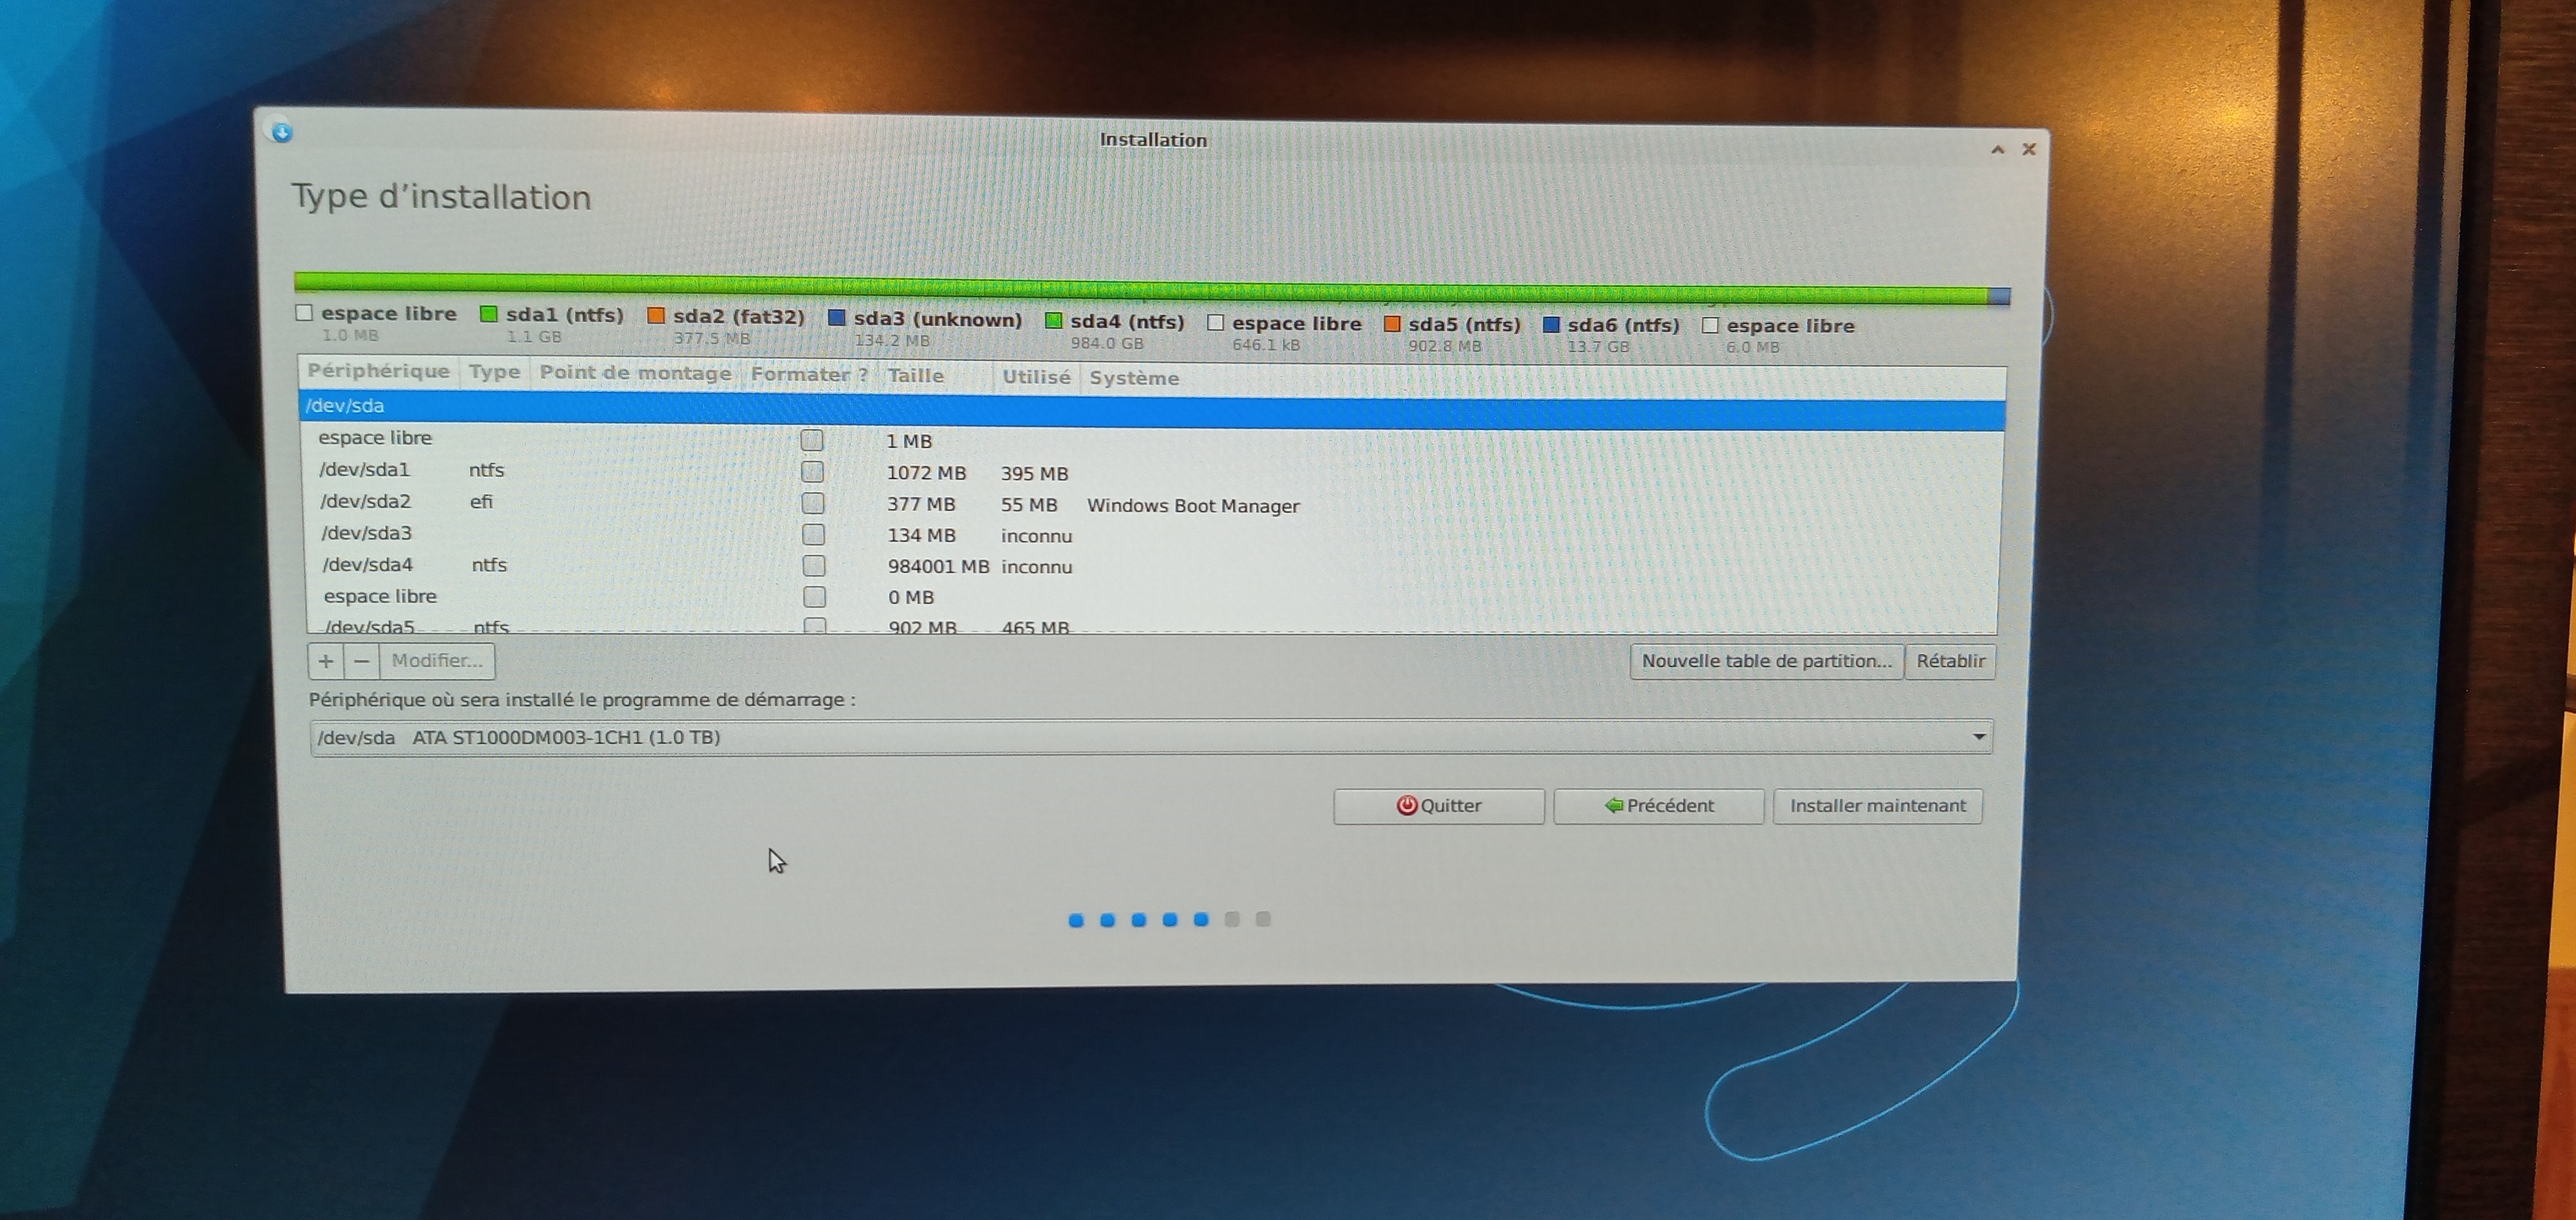This screenshot has height=1220, width=2576.
Task: Click the red power icon on the Quitter button
Action: 1406,806
